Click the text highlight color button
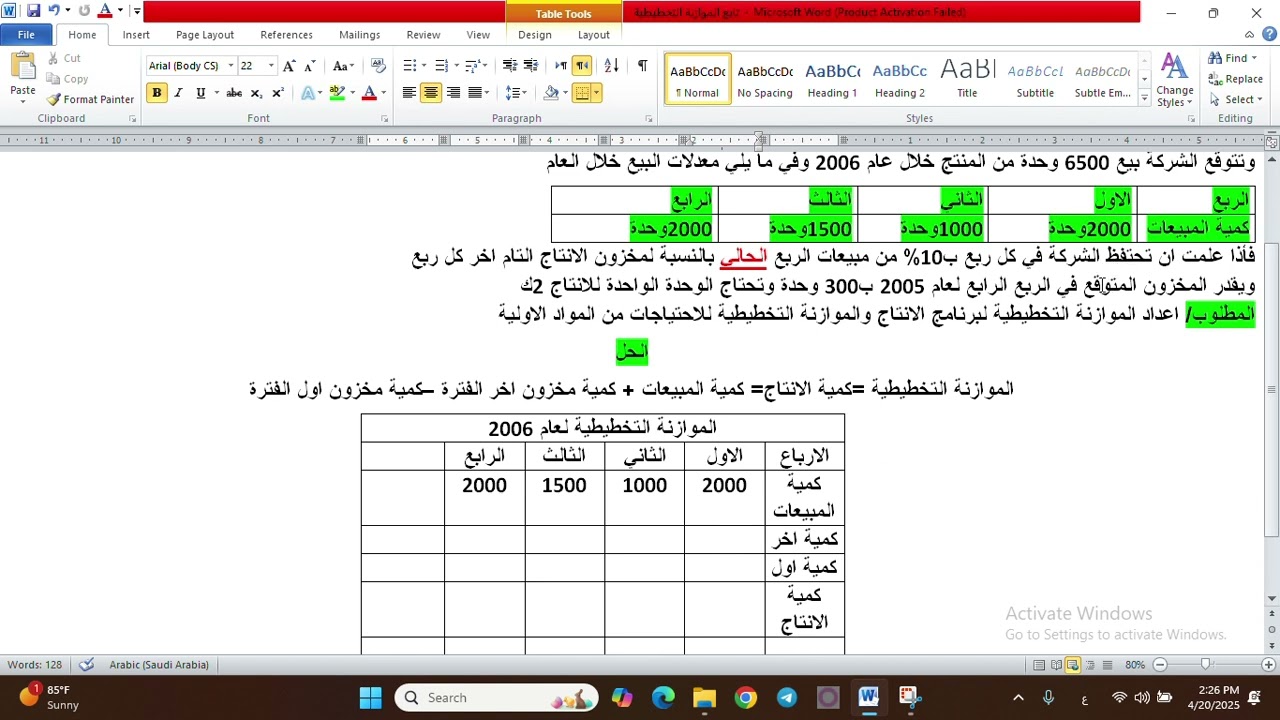This screenshot has width=1280, height=720. tap(337, 93)
